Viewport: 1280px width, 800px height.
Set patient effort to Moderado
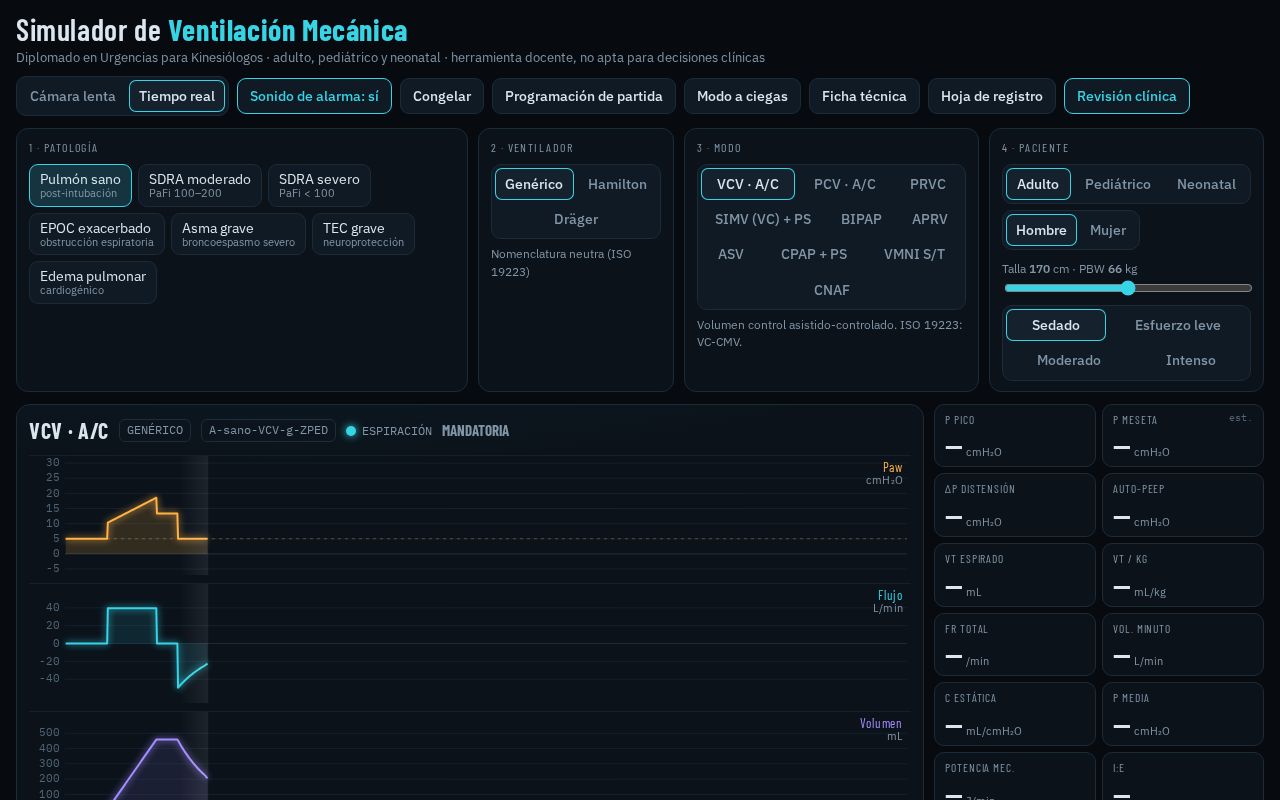1069,360
